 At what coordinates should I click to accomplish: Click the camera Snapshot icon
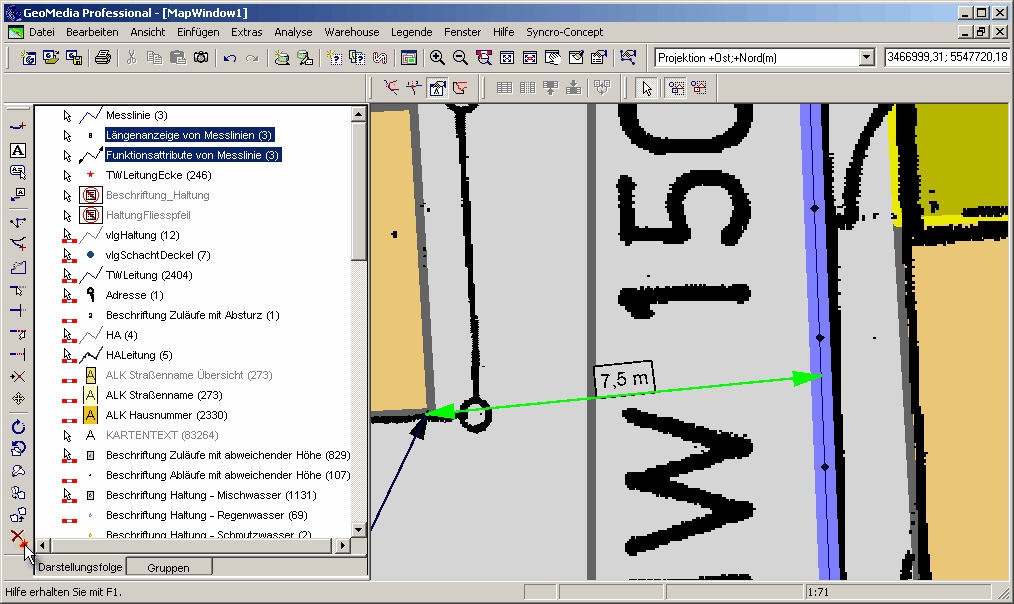click(x=201, y=58)
